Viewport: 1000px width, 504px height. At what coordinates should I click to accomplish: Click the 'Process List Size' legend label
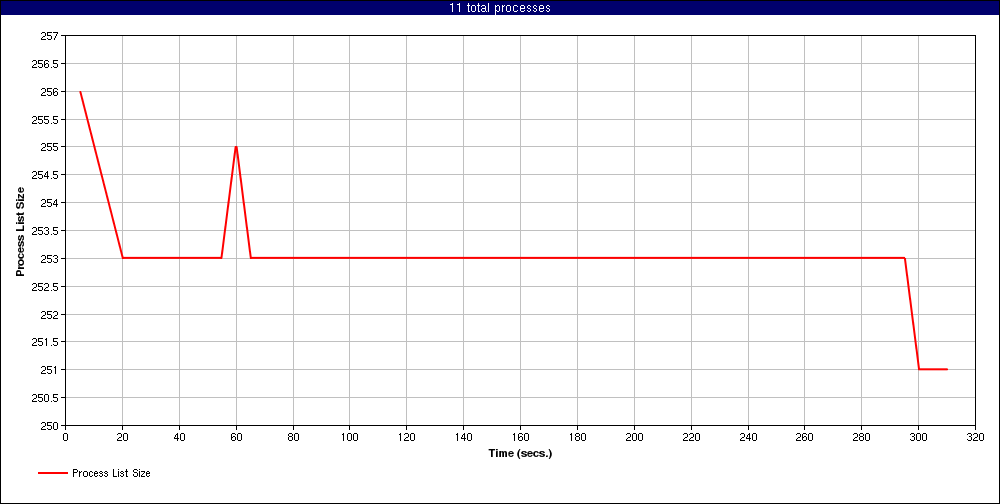(x=112, y=473)
